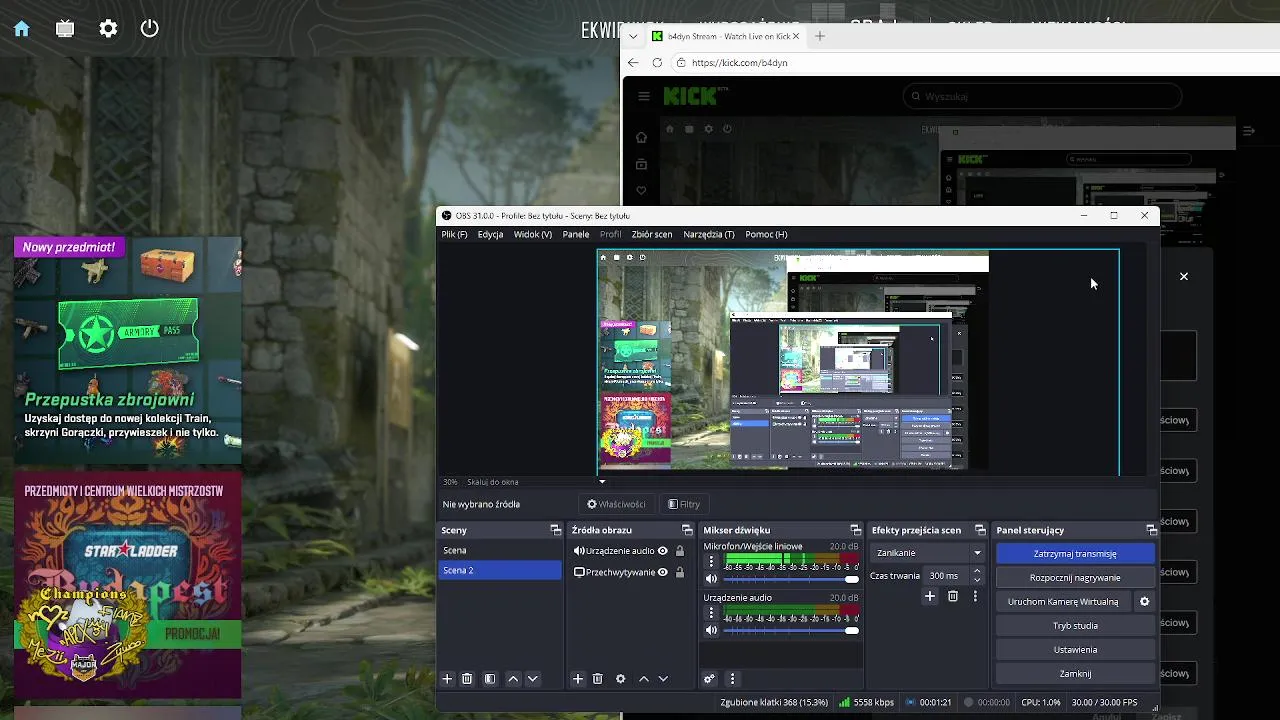Adjust the Urządzenie audio volume slider

(790, 630)
